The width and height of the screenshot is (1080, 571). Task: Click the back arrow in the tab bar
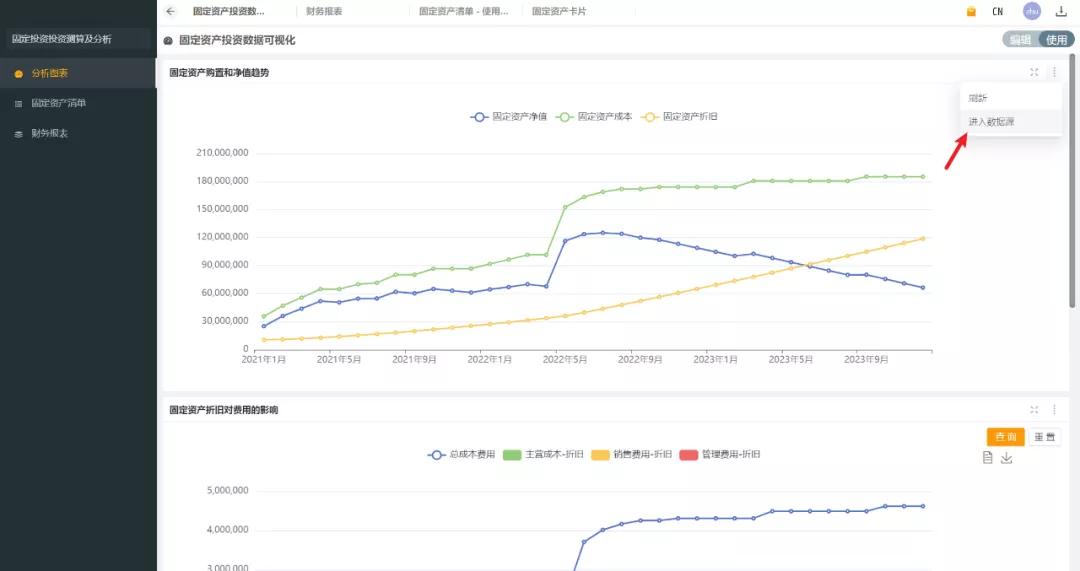[171, 11]
